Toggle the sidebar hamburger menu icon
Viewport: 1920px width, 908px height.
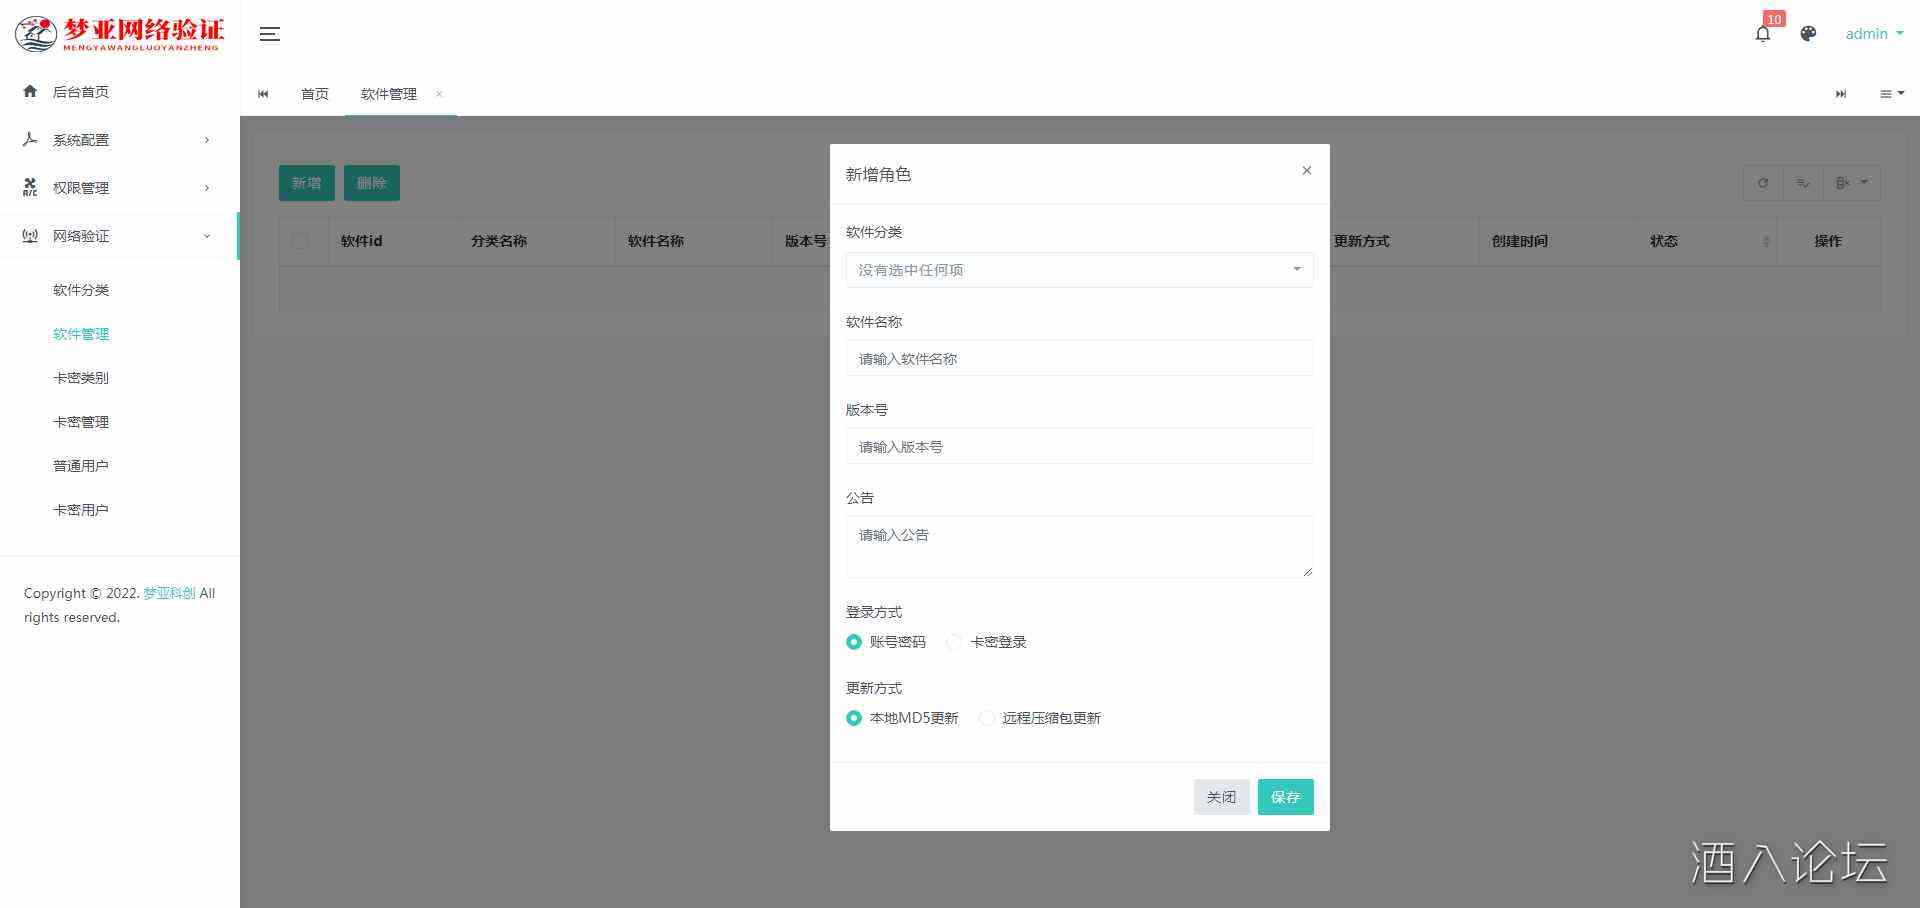269,34
